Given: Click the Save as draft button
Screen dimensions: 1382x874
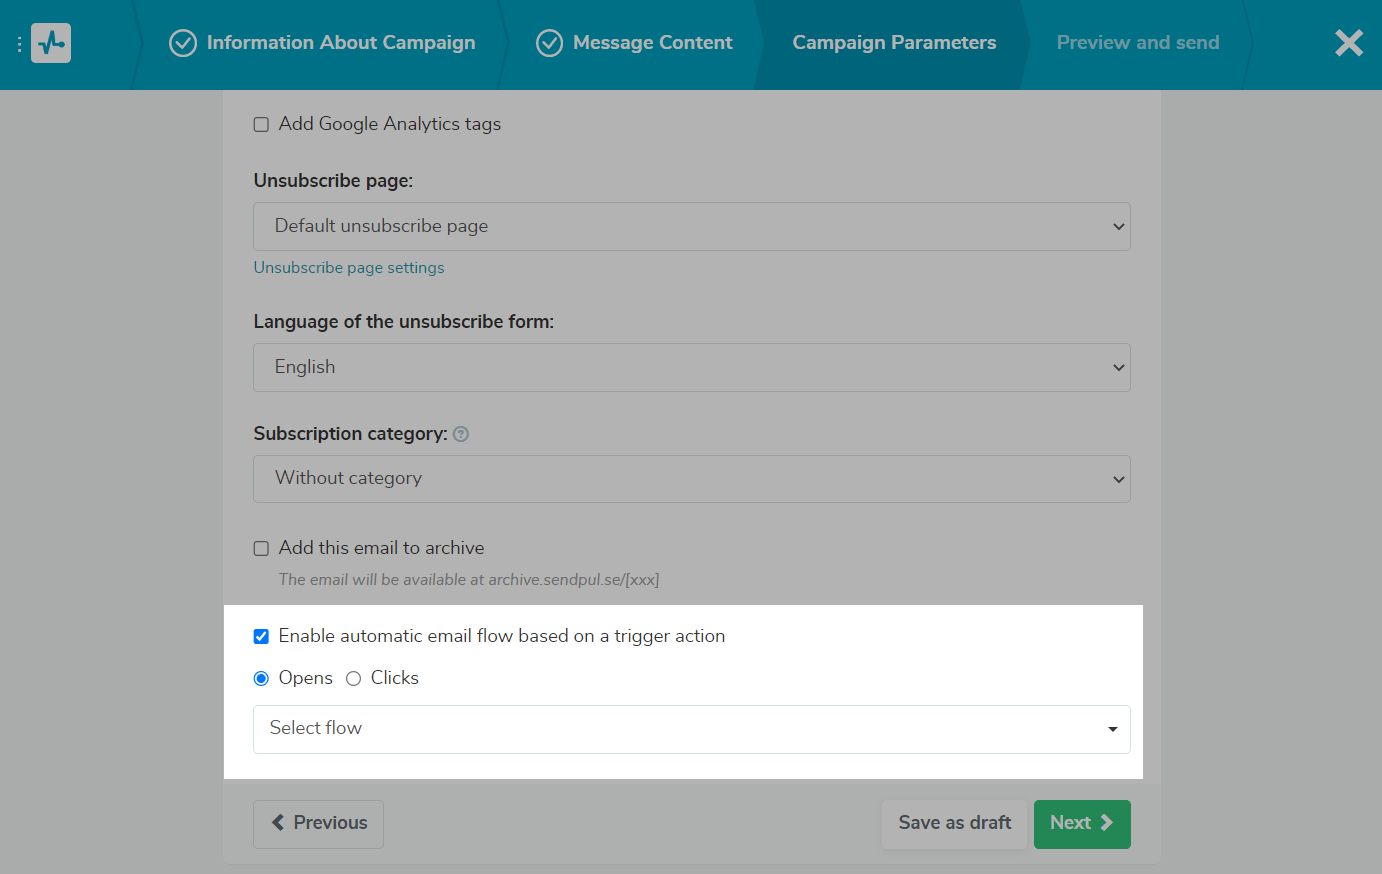Looking at the screenshot, I should tap(954, 823).
